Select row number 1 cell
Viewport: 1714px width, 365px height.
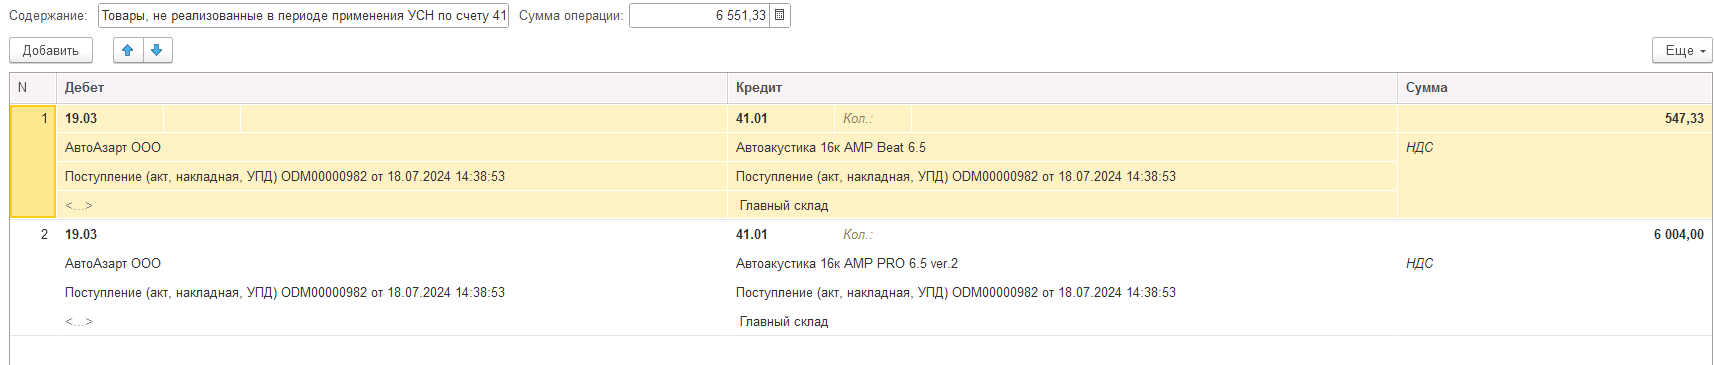pyautogui.click(x=33, y=161)
